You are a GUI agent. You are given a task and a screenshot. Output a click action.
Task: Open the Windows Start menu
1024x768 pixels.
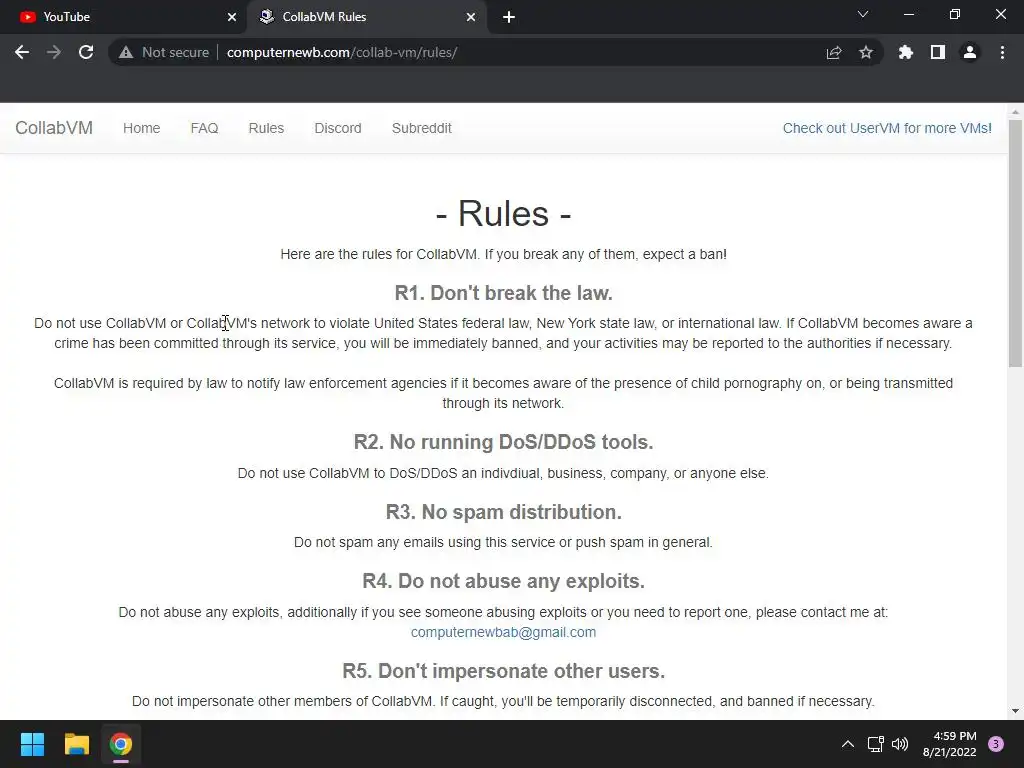(x=32, y=744)
